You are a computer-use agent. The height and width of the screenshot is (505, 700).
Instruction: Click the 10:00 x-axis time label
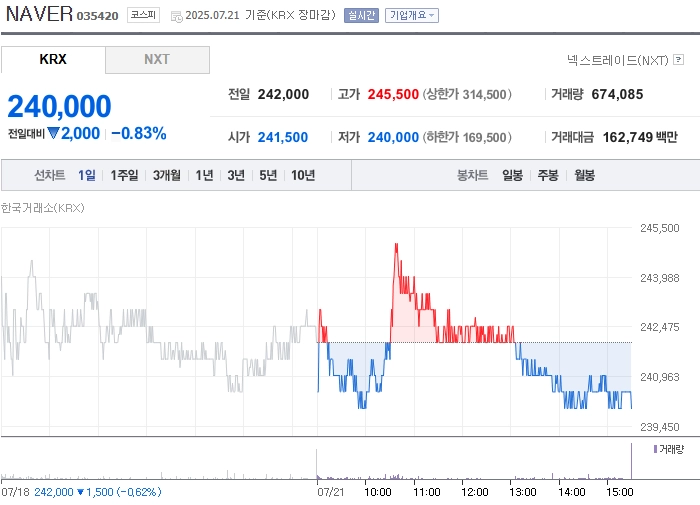[x=378, y=492]
